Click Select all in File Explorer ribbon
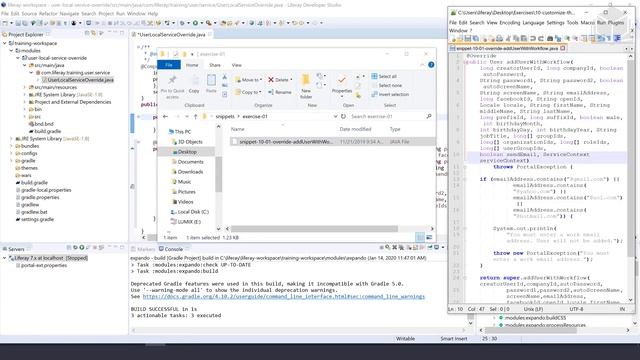 click(384, 76)
